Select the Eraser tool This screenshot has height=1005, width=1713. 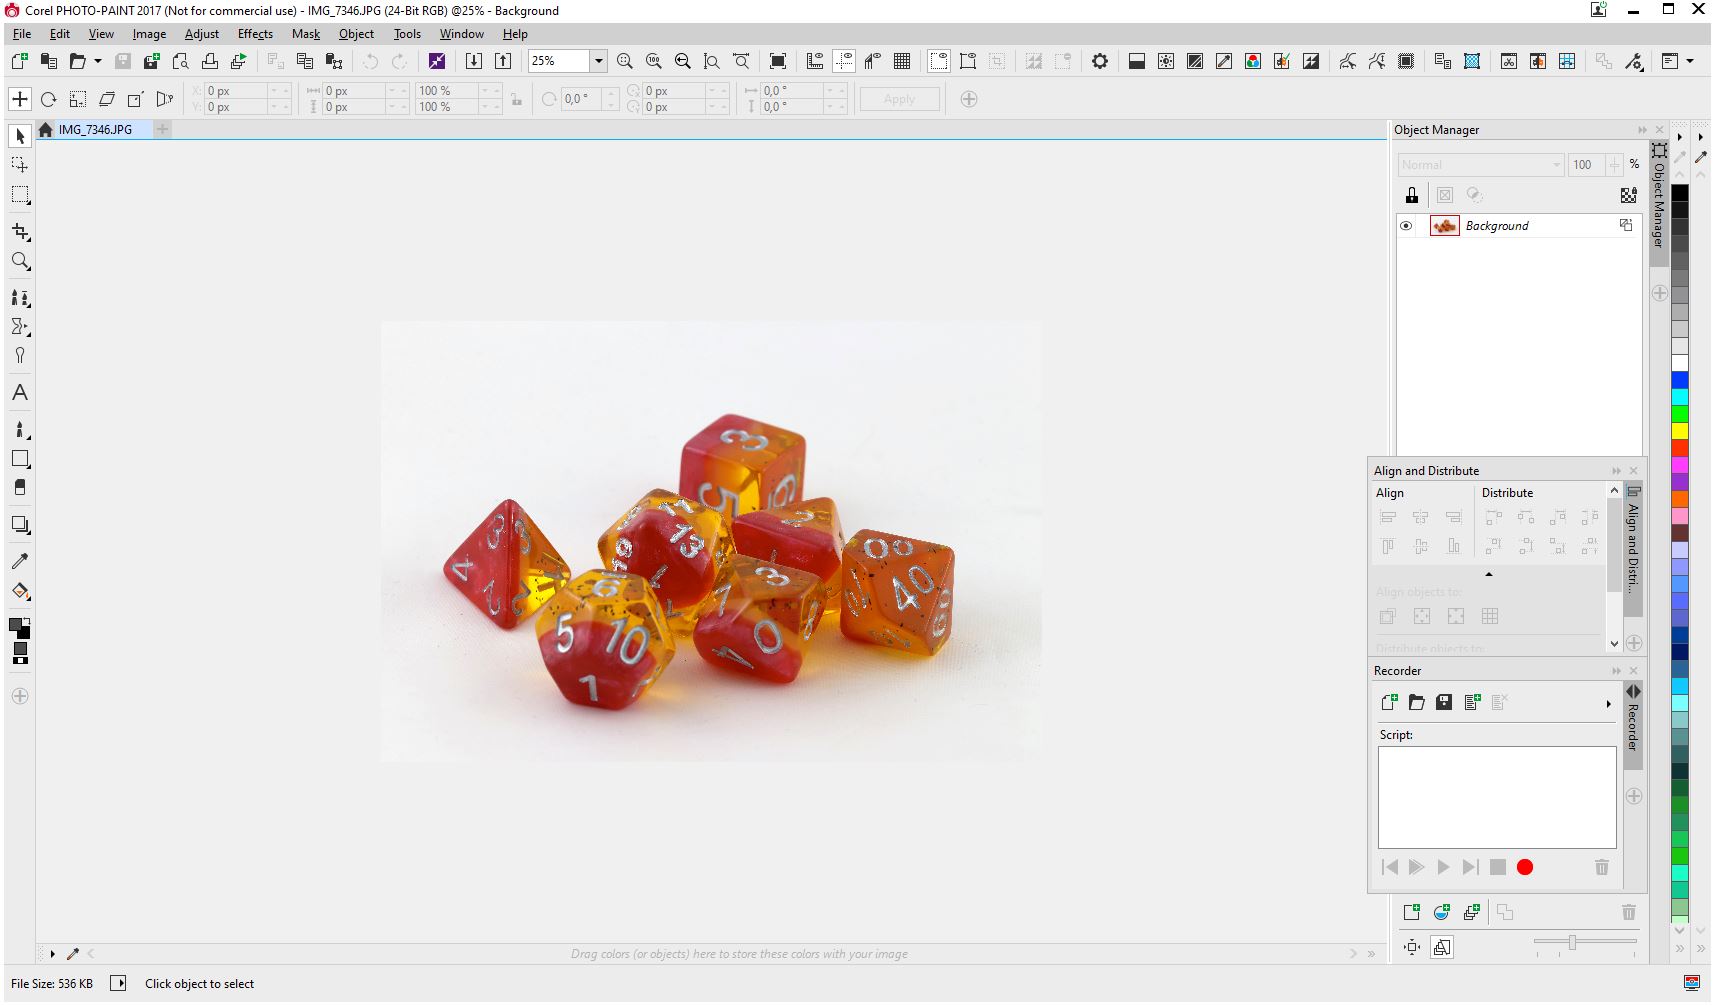(x=20, y=488)
